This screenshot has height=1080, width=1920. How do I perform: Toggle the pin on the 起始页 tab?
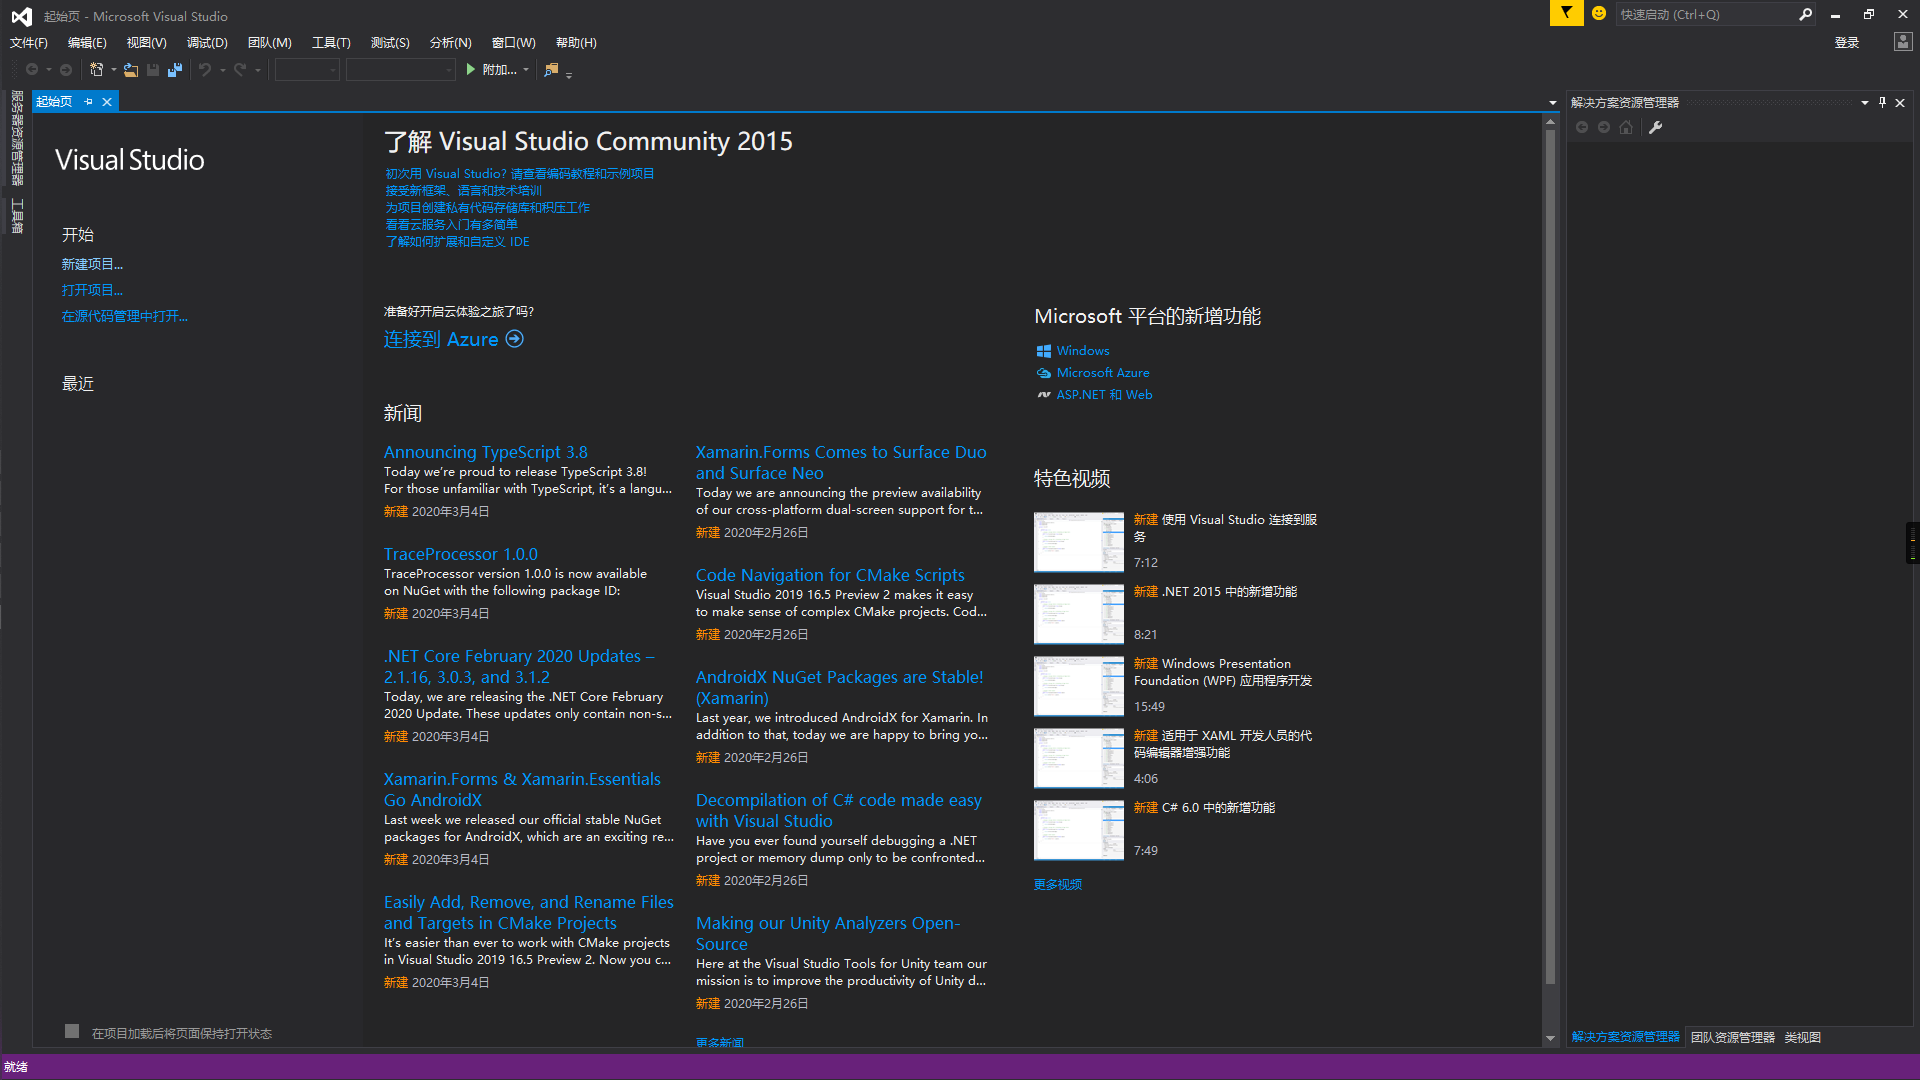(x=89, y=102)
